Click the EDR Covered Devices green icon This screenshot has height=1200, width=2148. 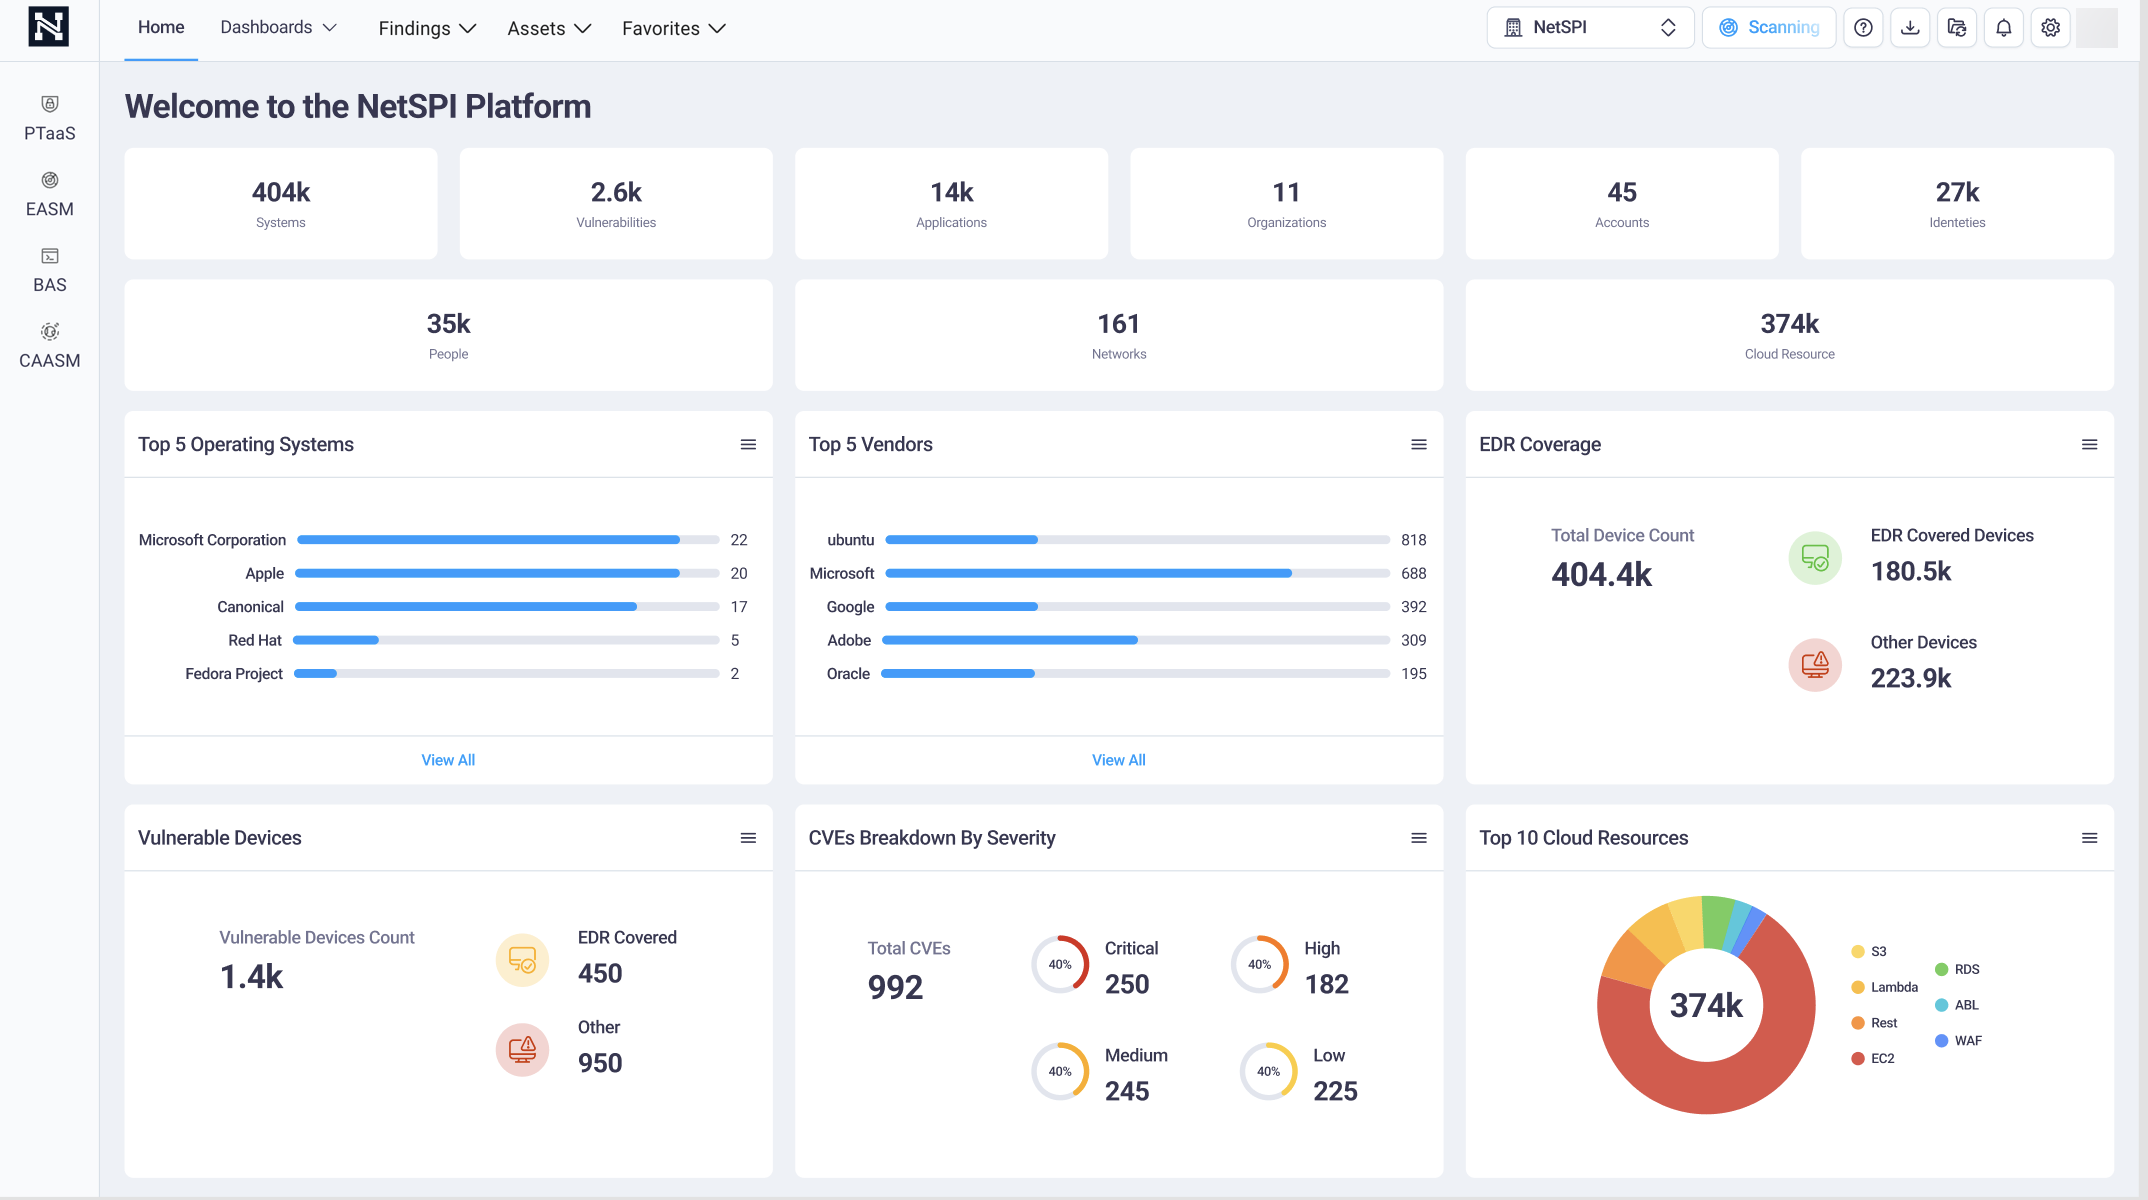[1815, 558]
